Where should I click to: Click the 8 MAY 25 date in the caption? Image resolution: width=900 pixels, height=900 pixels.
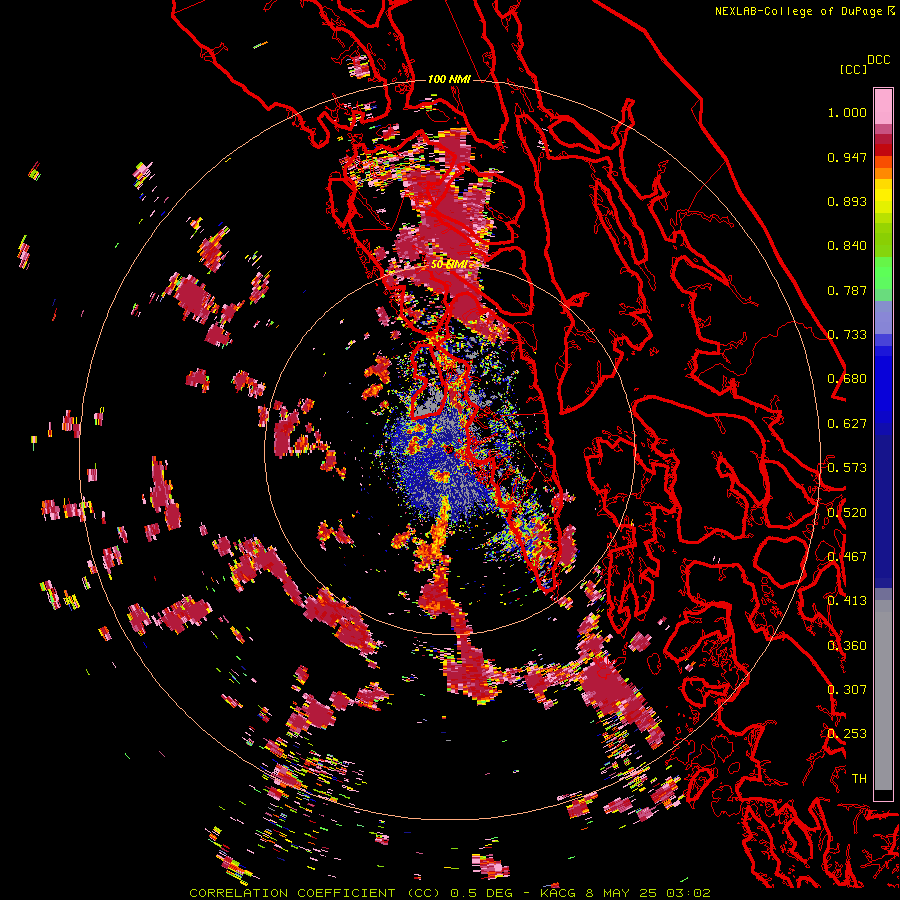coord(620,893)
